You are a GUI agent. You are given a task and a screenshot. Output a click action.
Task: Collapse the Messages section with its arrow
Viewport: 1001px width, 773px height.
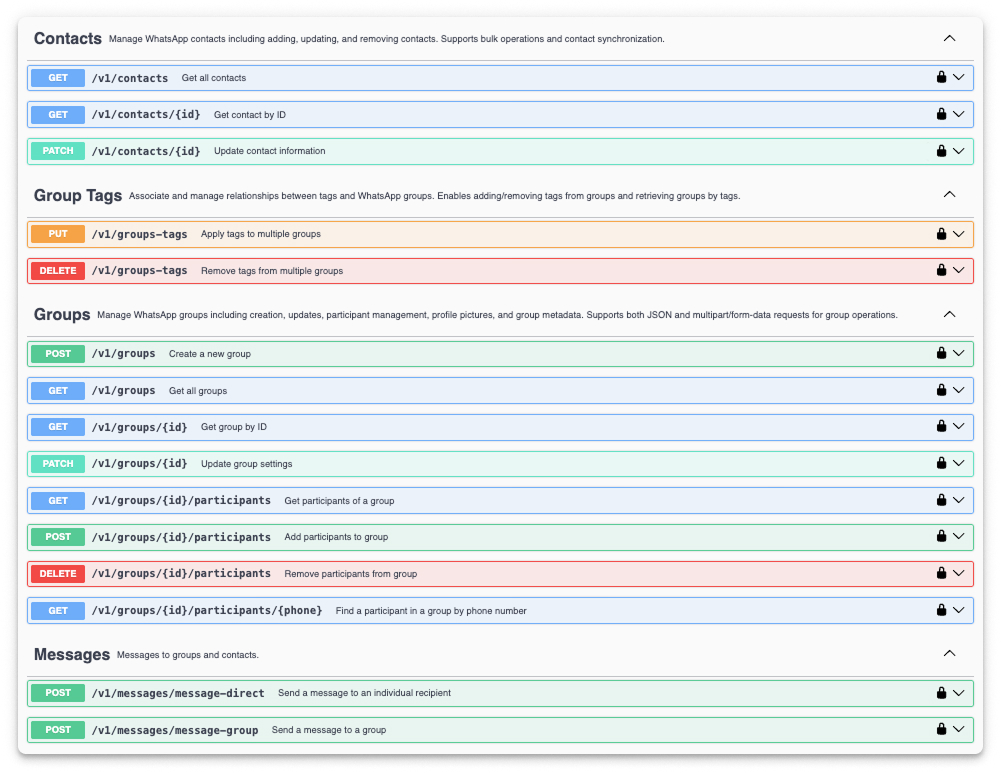tap(949, 653)
